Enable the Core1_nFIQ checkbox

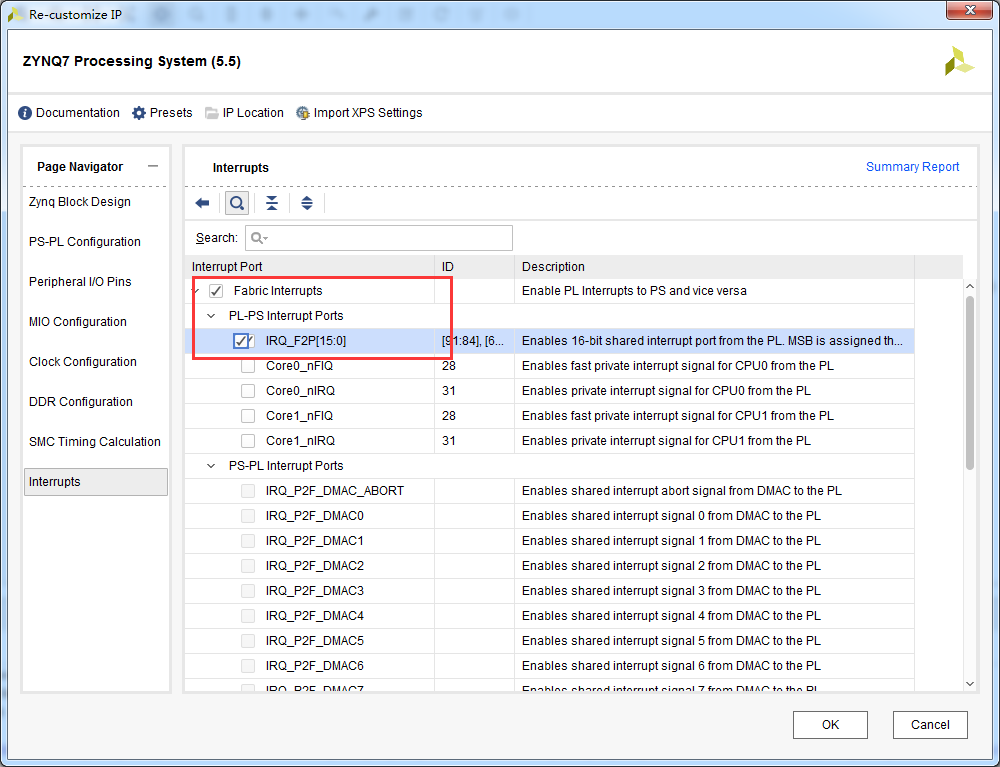pyautogui.click(x=248, y=416)
